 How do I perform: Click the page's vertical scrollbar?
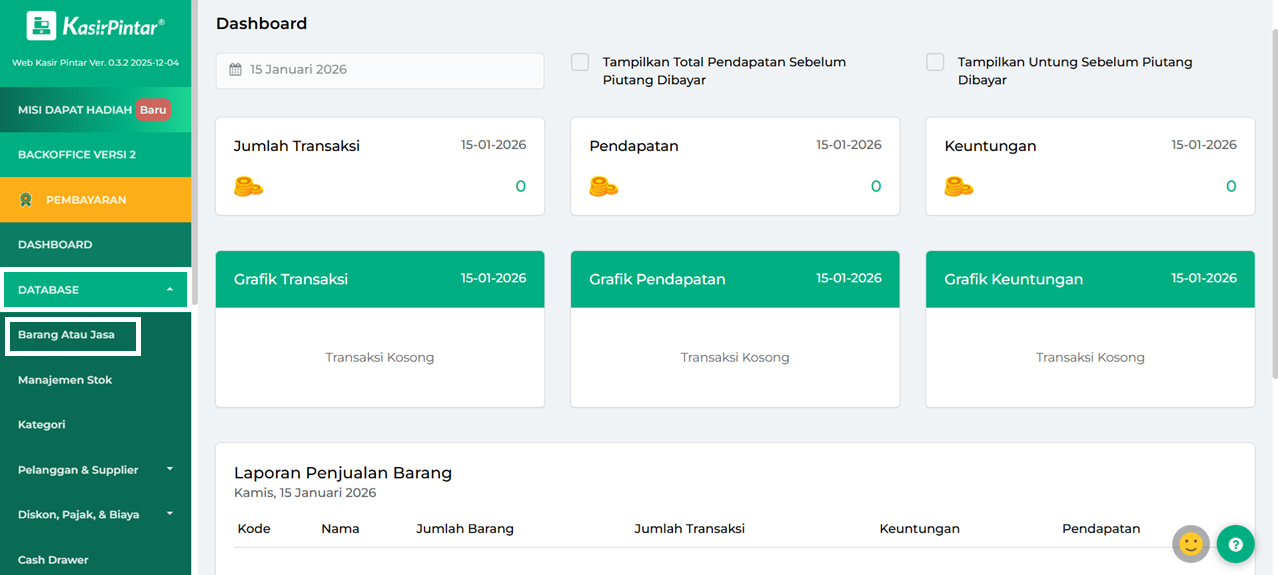(x=1273, y=200)
